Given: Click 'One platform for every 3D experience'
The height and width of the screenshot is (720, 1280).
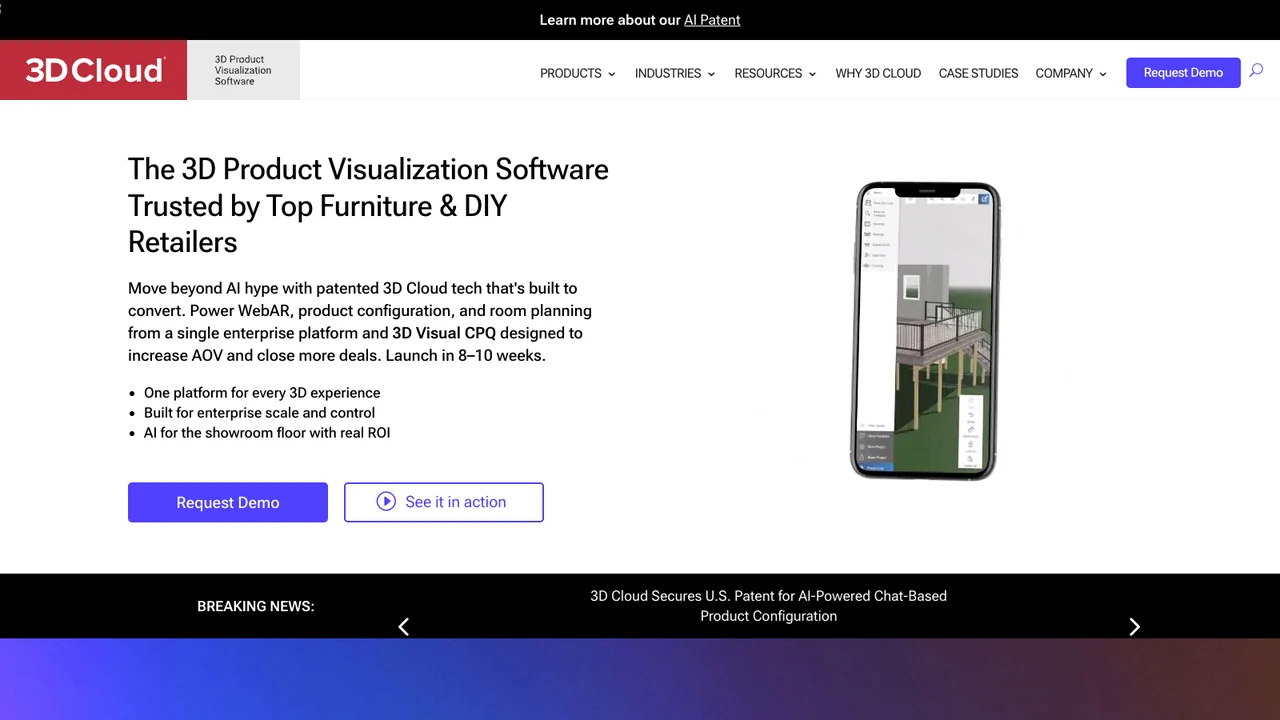Looking at the screenshot, I should point(262,393).
